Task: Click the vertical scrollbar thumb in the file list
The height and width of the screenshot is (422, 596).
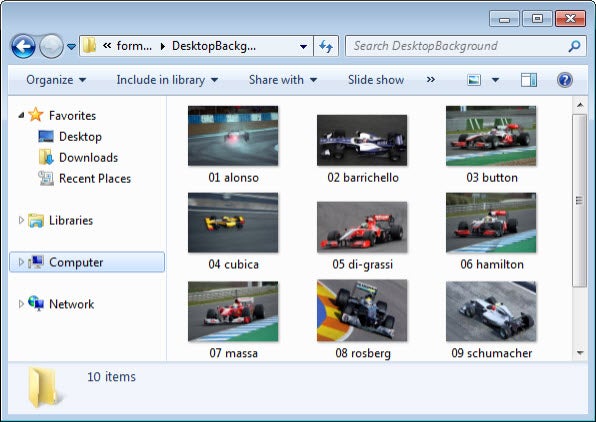Action: 580,200
